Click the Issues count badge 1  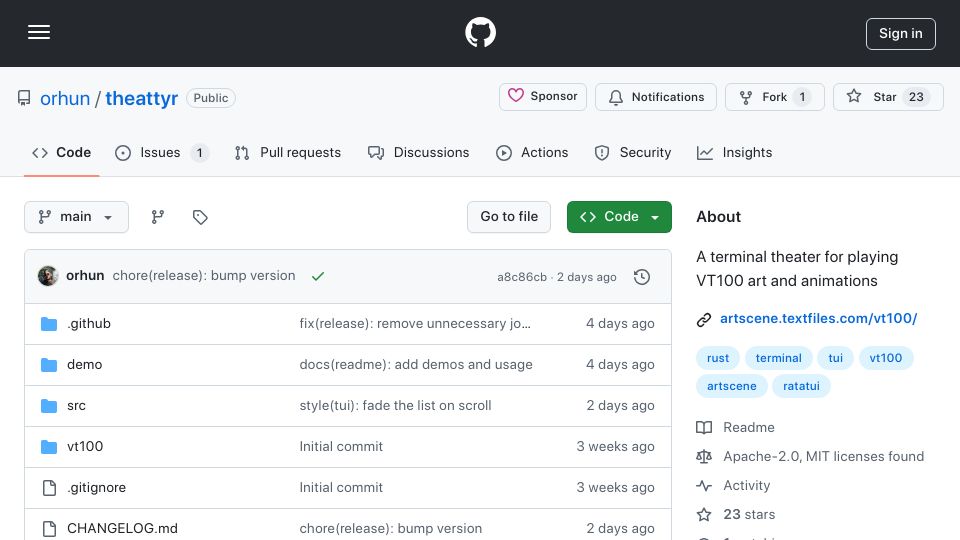(x=200, y=152)
